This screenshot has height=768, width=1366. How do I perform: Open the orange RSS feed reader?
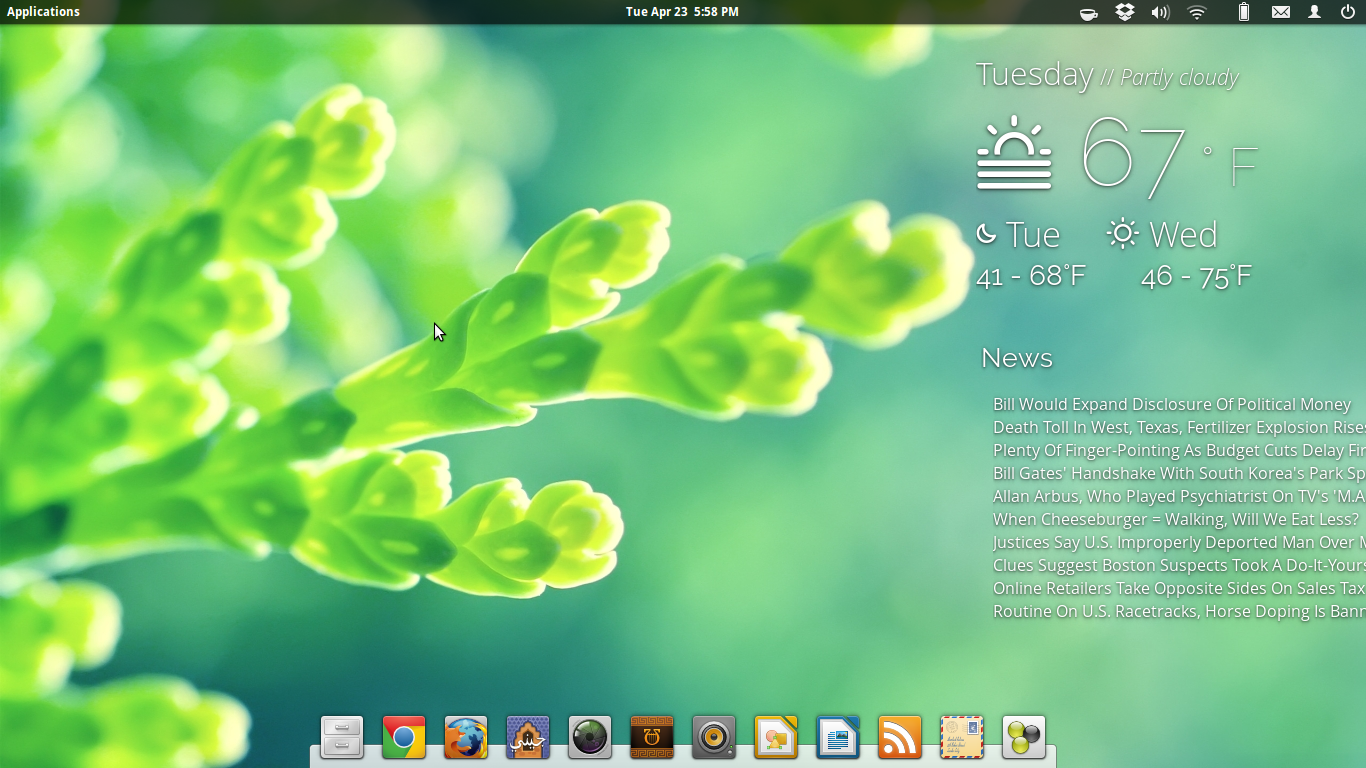[900, 738]
